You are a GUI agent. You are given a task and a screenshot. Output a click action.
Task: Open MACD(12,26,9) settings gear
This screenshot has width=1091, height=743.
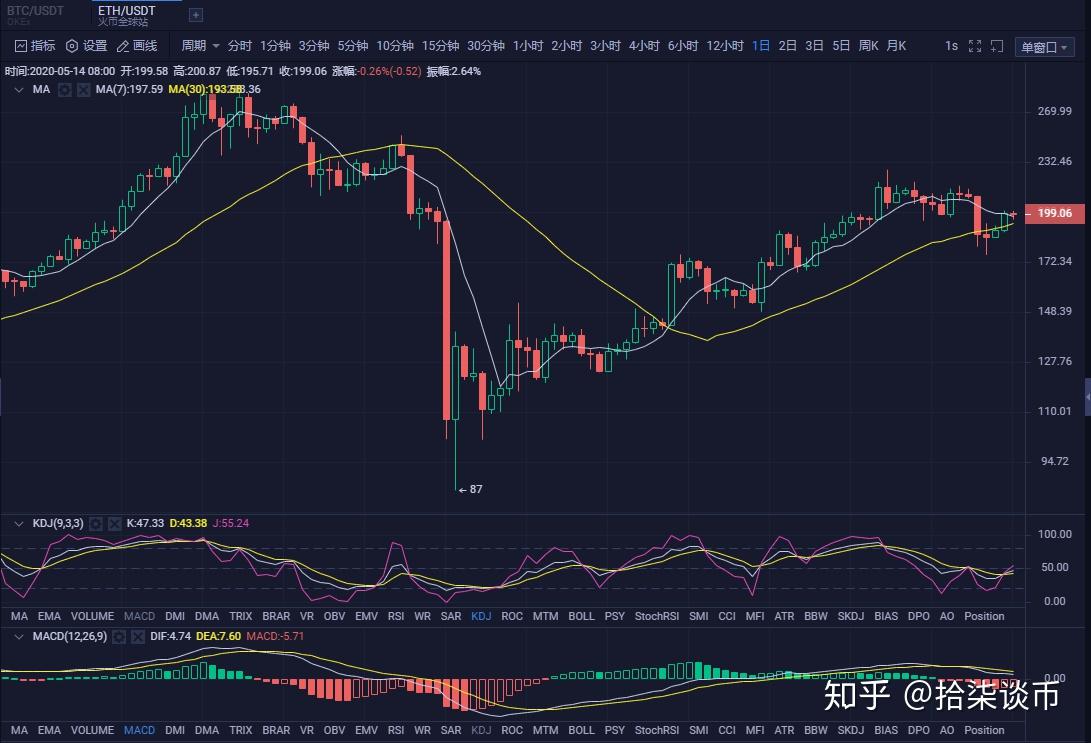coord(119,637)
